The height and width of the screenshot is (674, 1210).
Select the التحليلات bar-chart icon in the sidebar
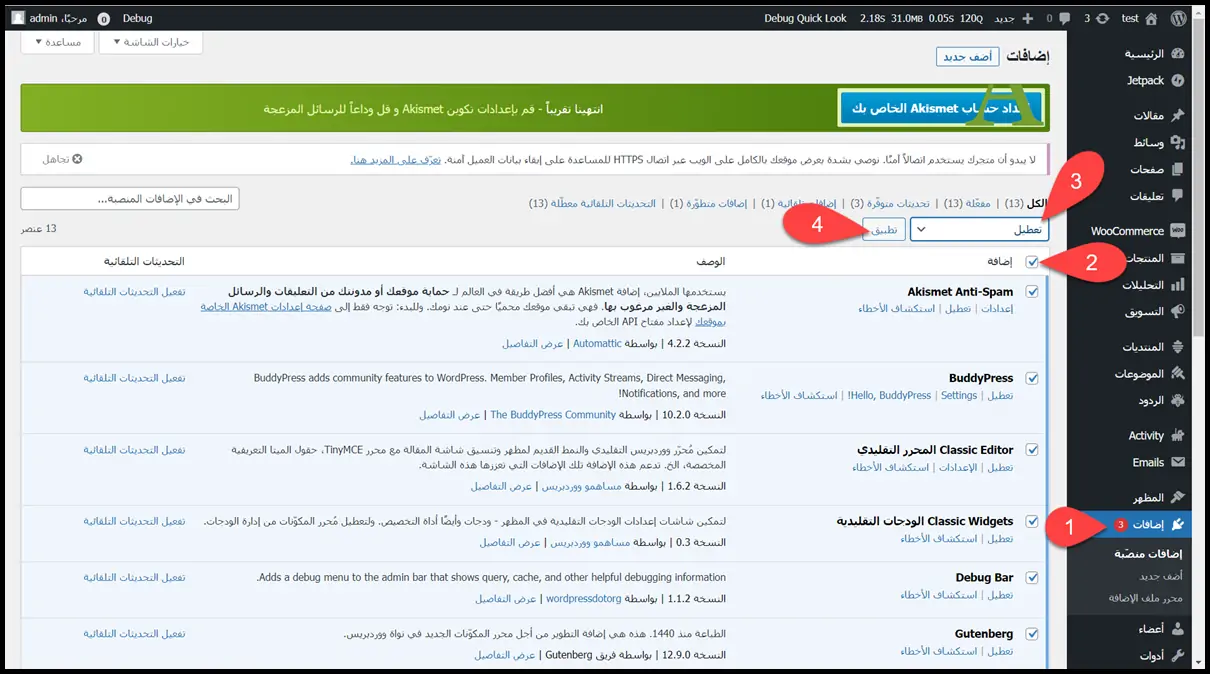(x=1178, y=285)
